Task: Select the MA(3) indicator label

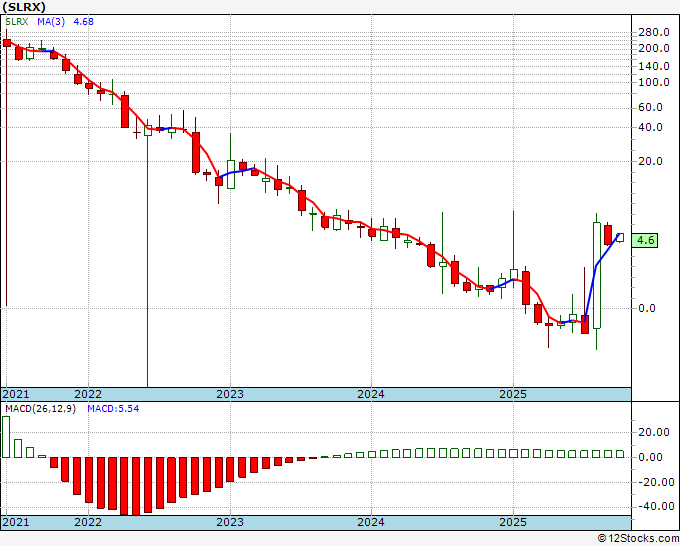Action: click(51, 22)
